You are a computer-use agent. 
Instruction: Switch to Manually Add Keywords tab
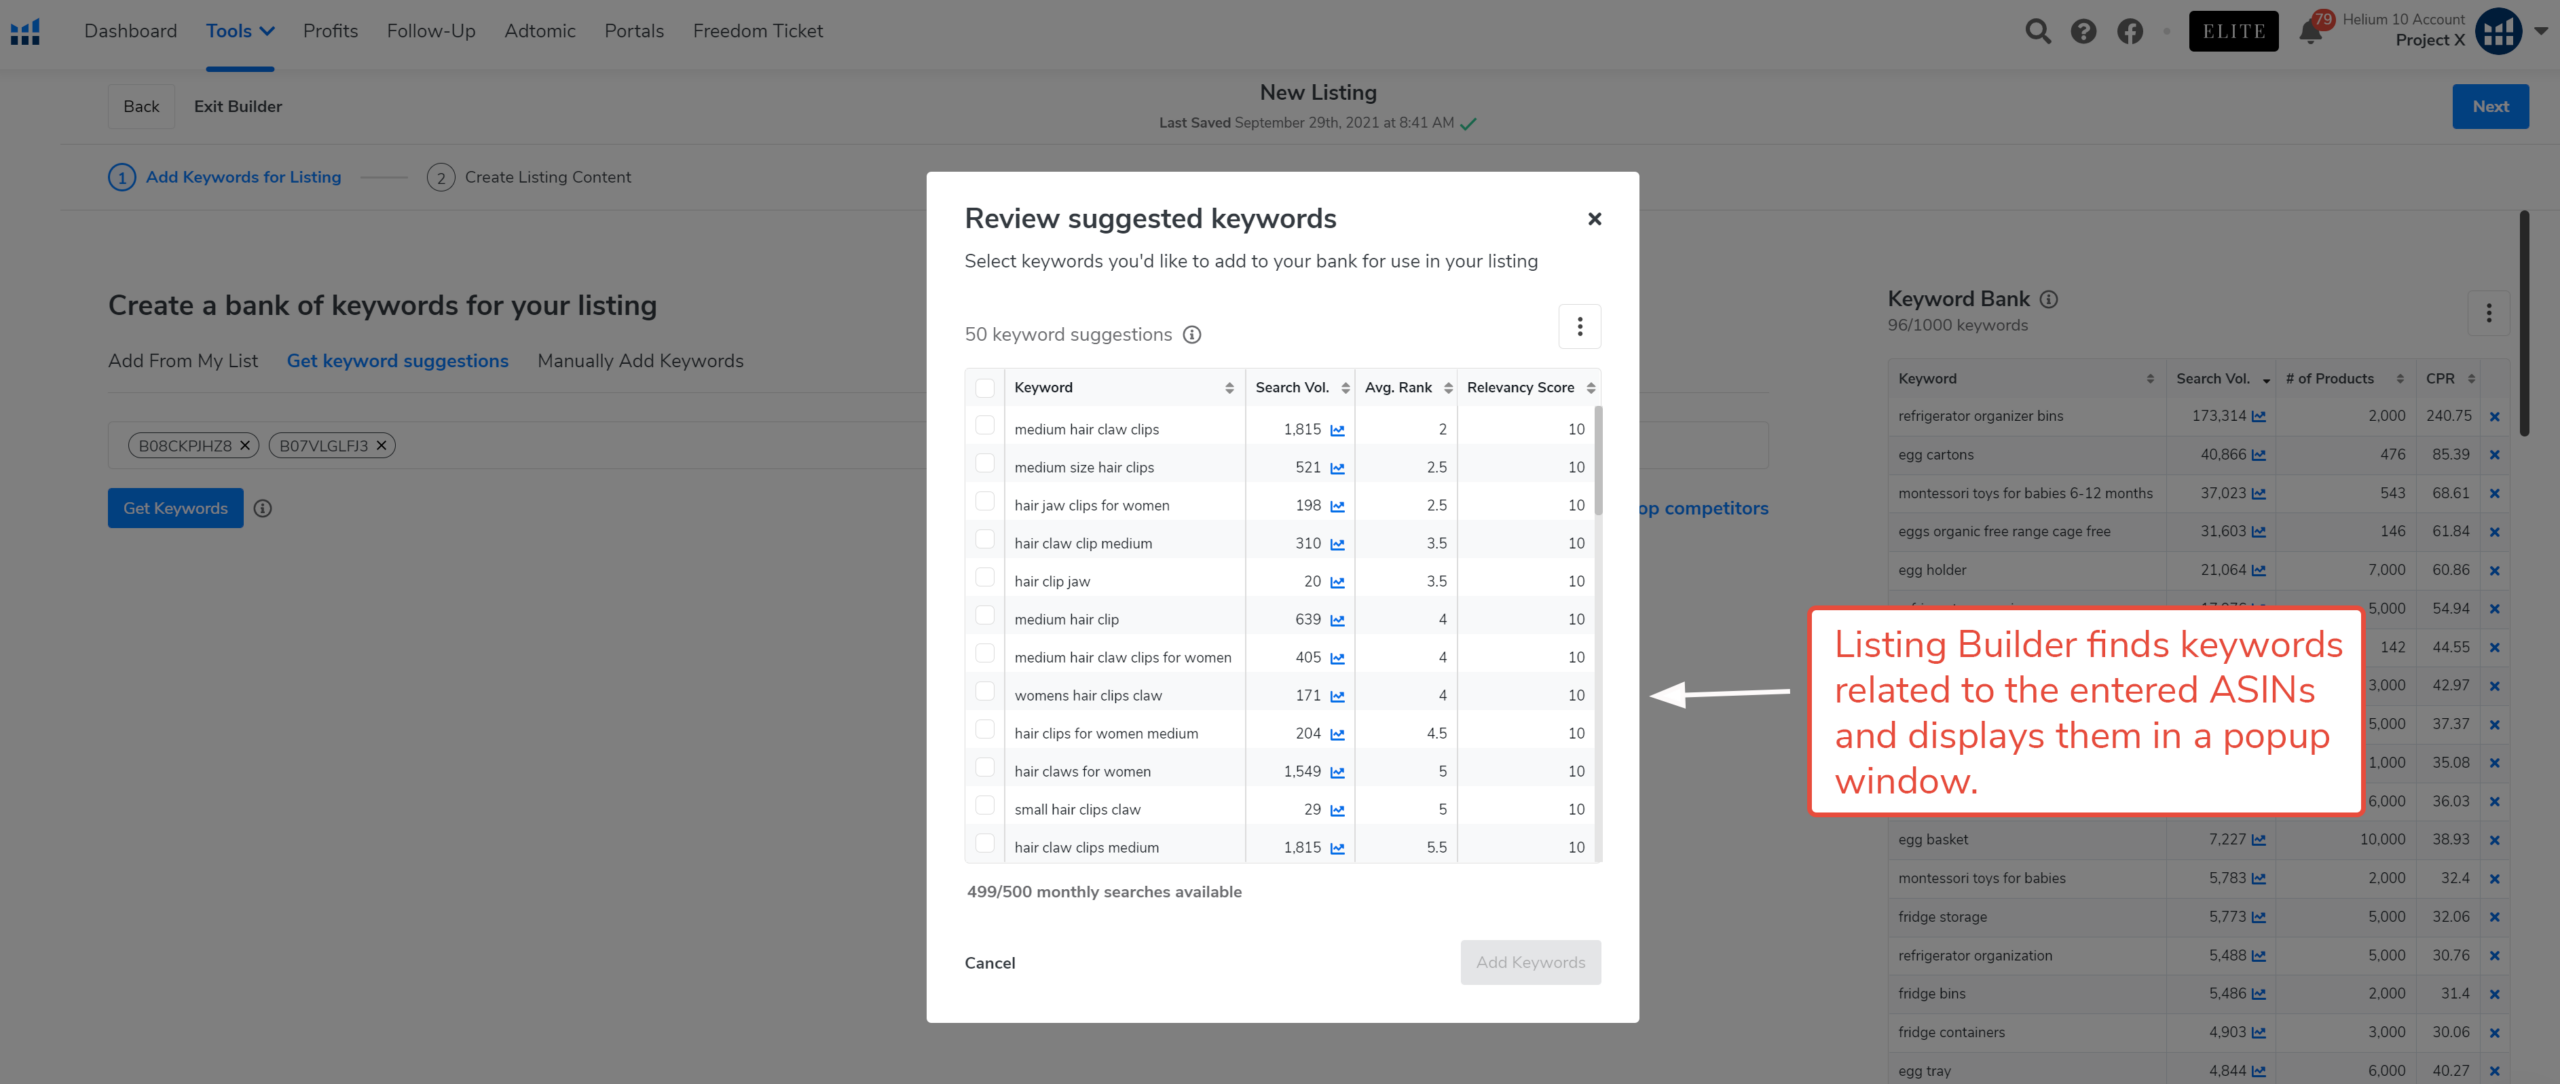pyautogui.click(x=640, y=361)
